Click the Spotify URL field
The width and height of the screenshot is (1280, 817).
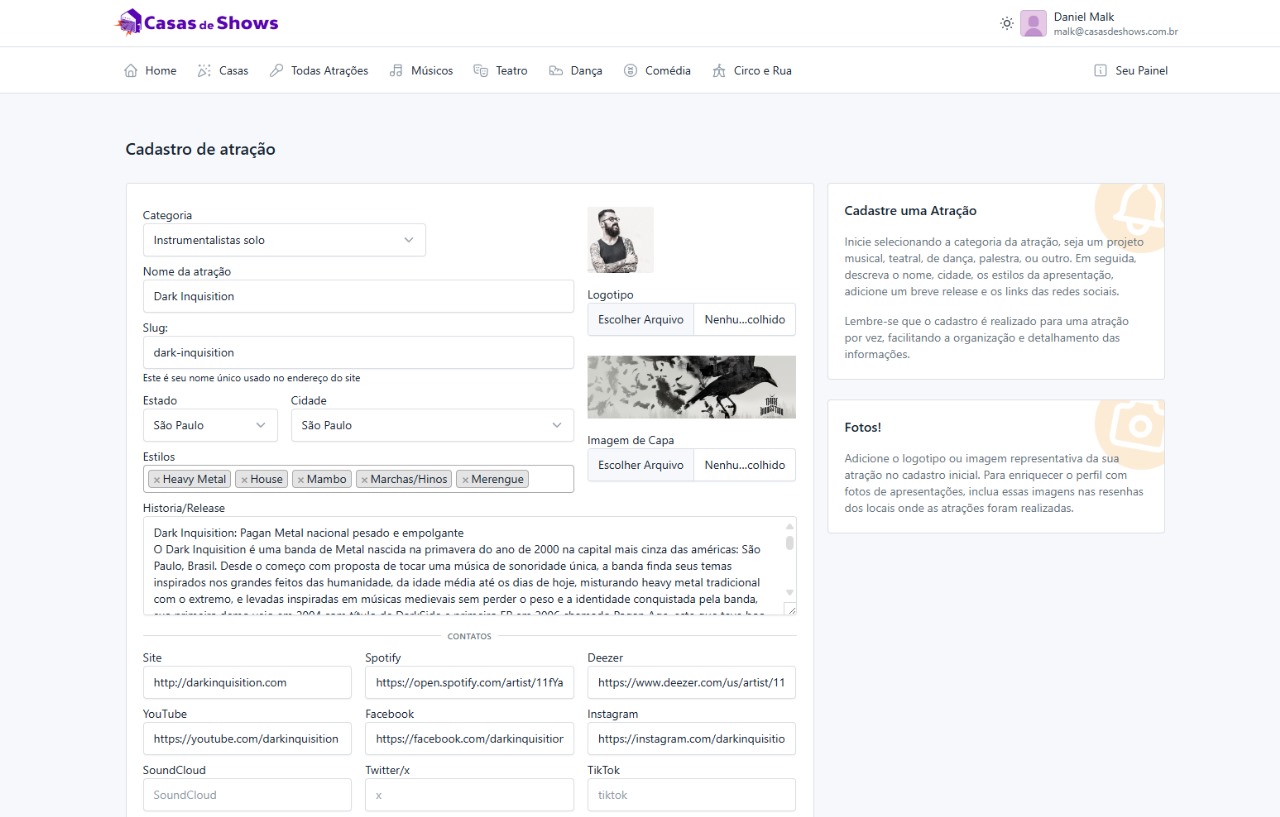coord(469,683)
